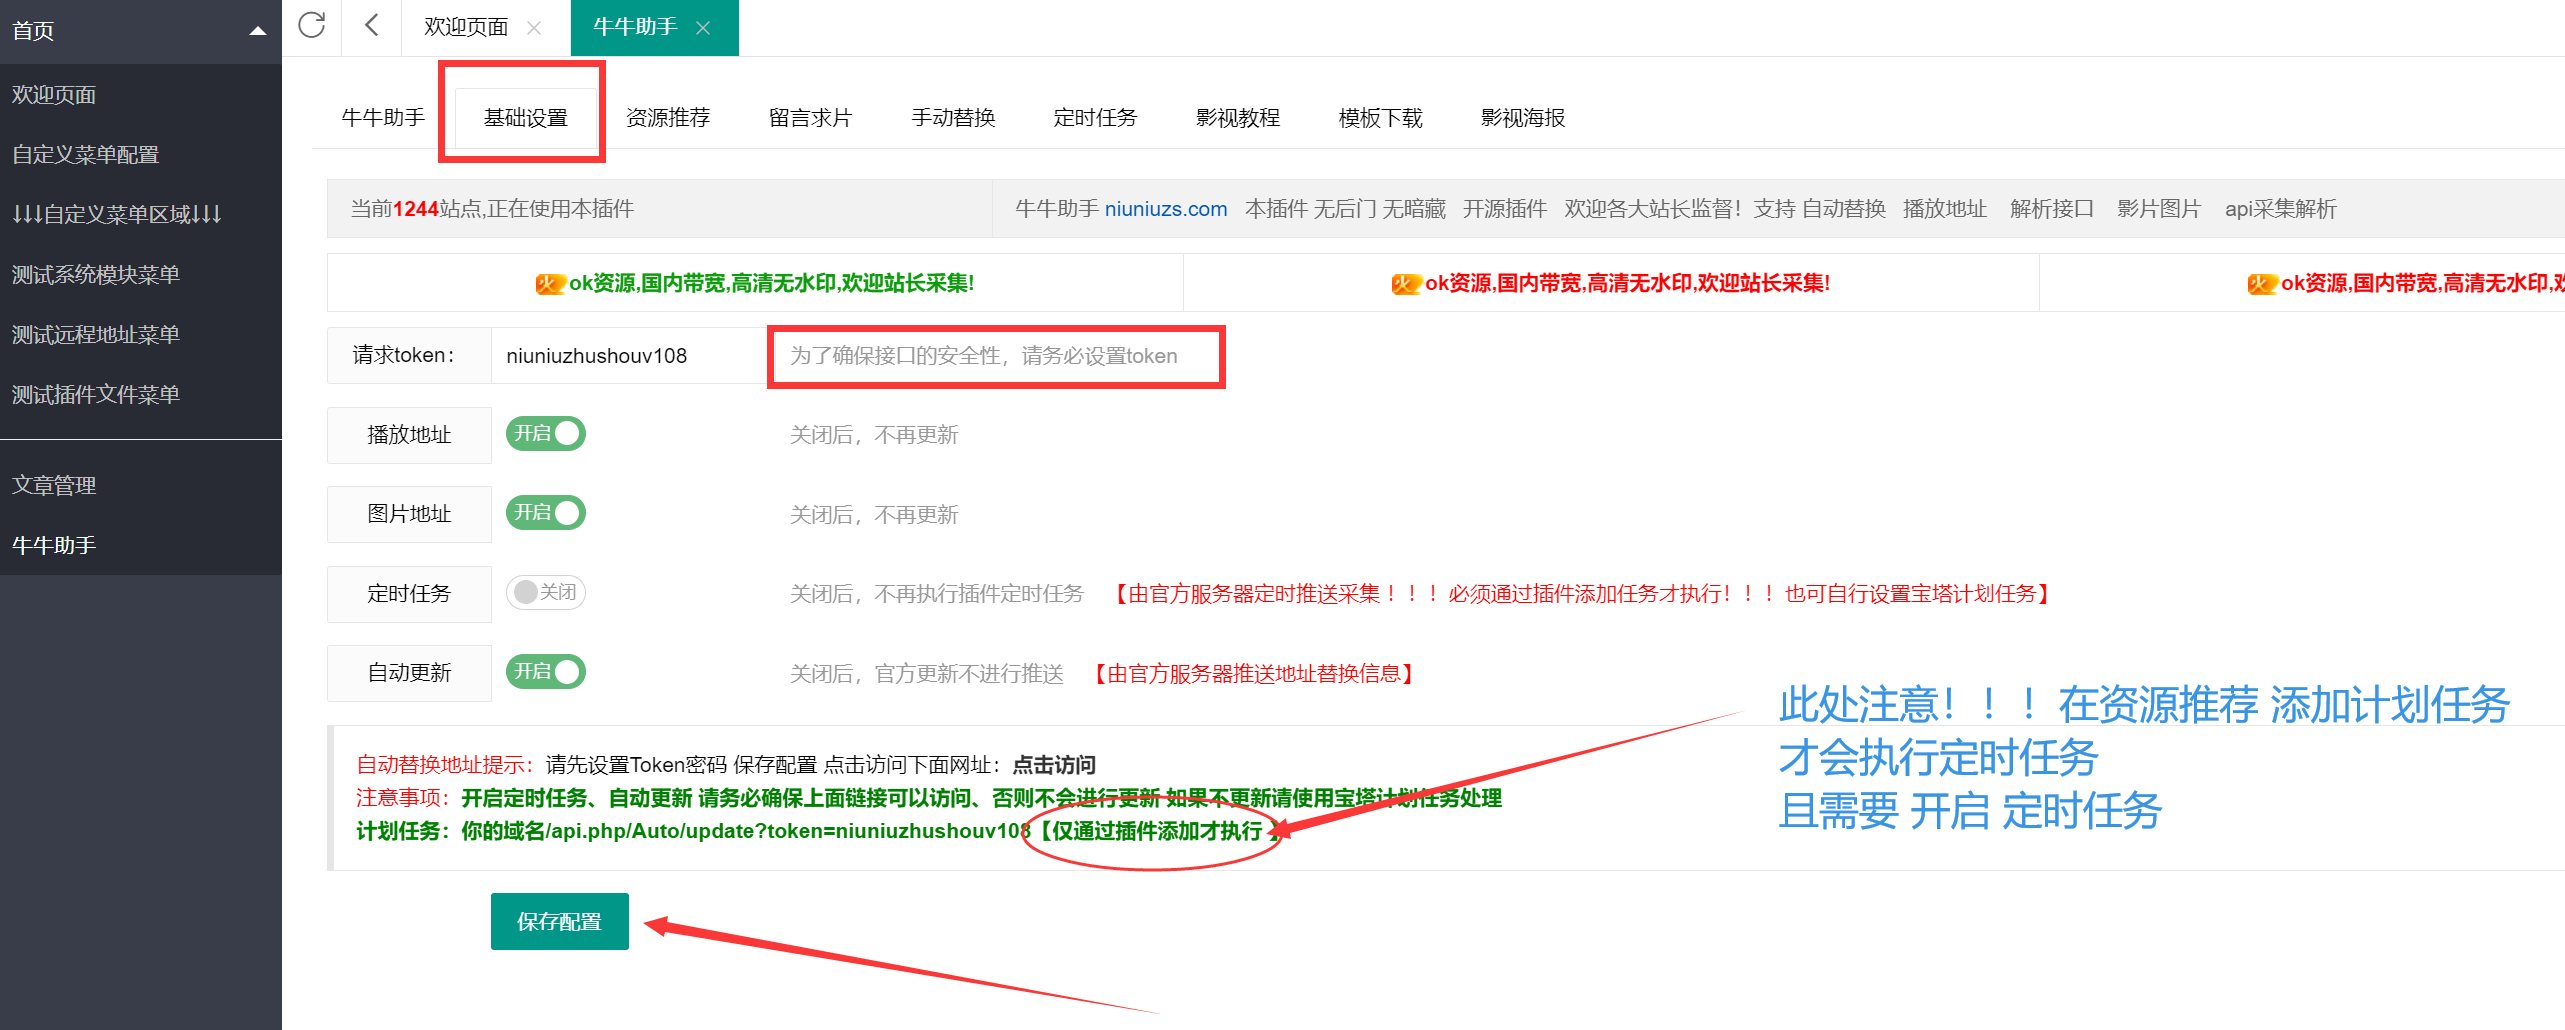Click the 点击访问 link
The width and height of the screenshot is (2565, 1030).
pos(1054,765)
